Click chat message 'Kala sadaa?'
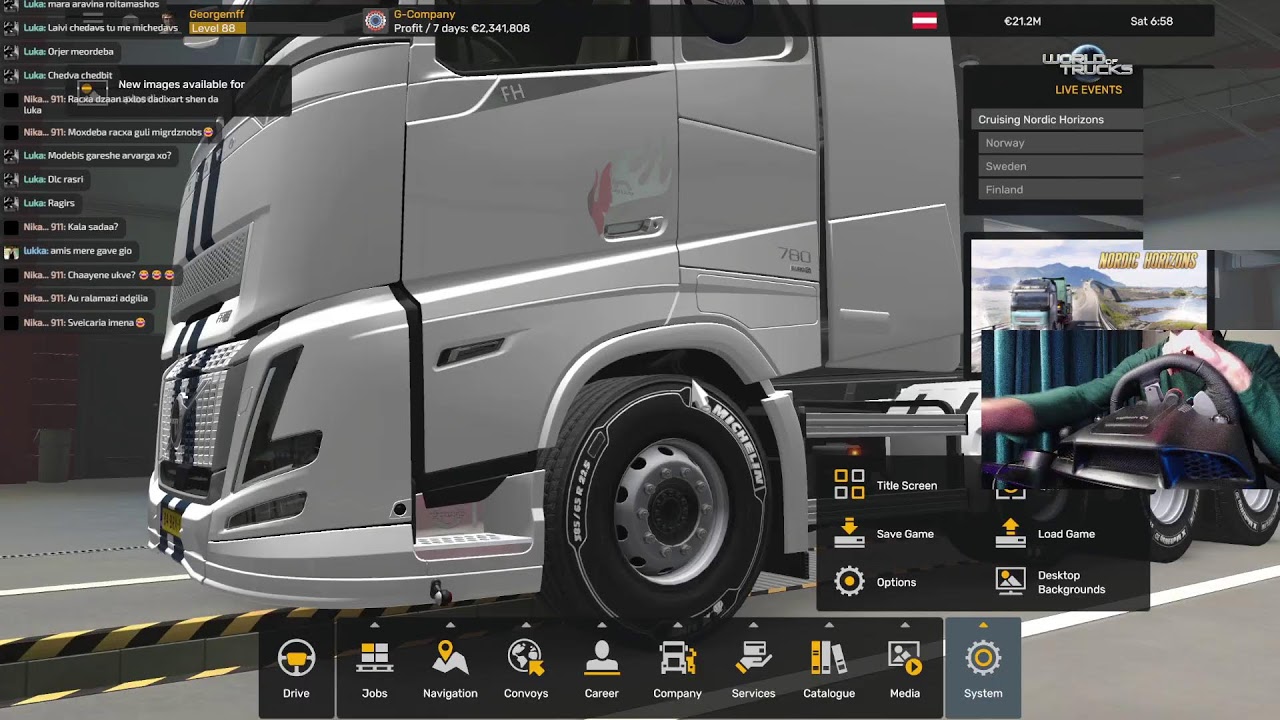 [x=93, y=227]
